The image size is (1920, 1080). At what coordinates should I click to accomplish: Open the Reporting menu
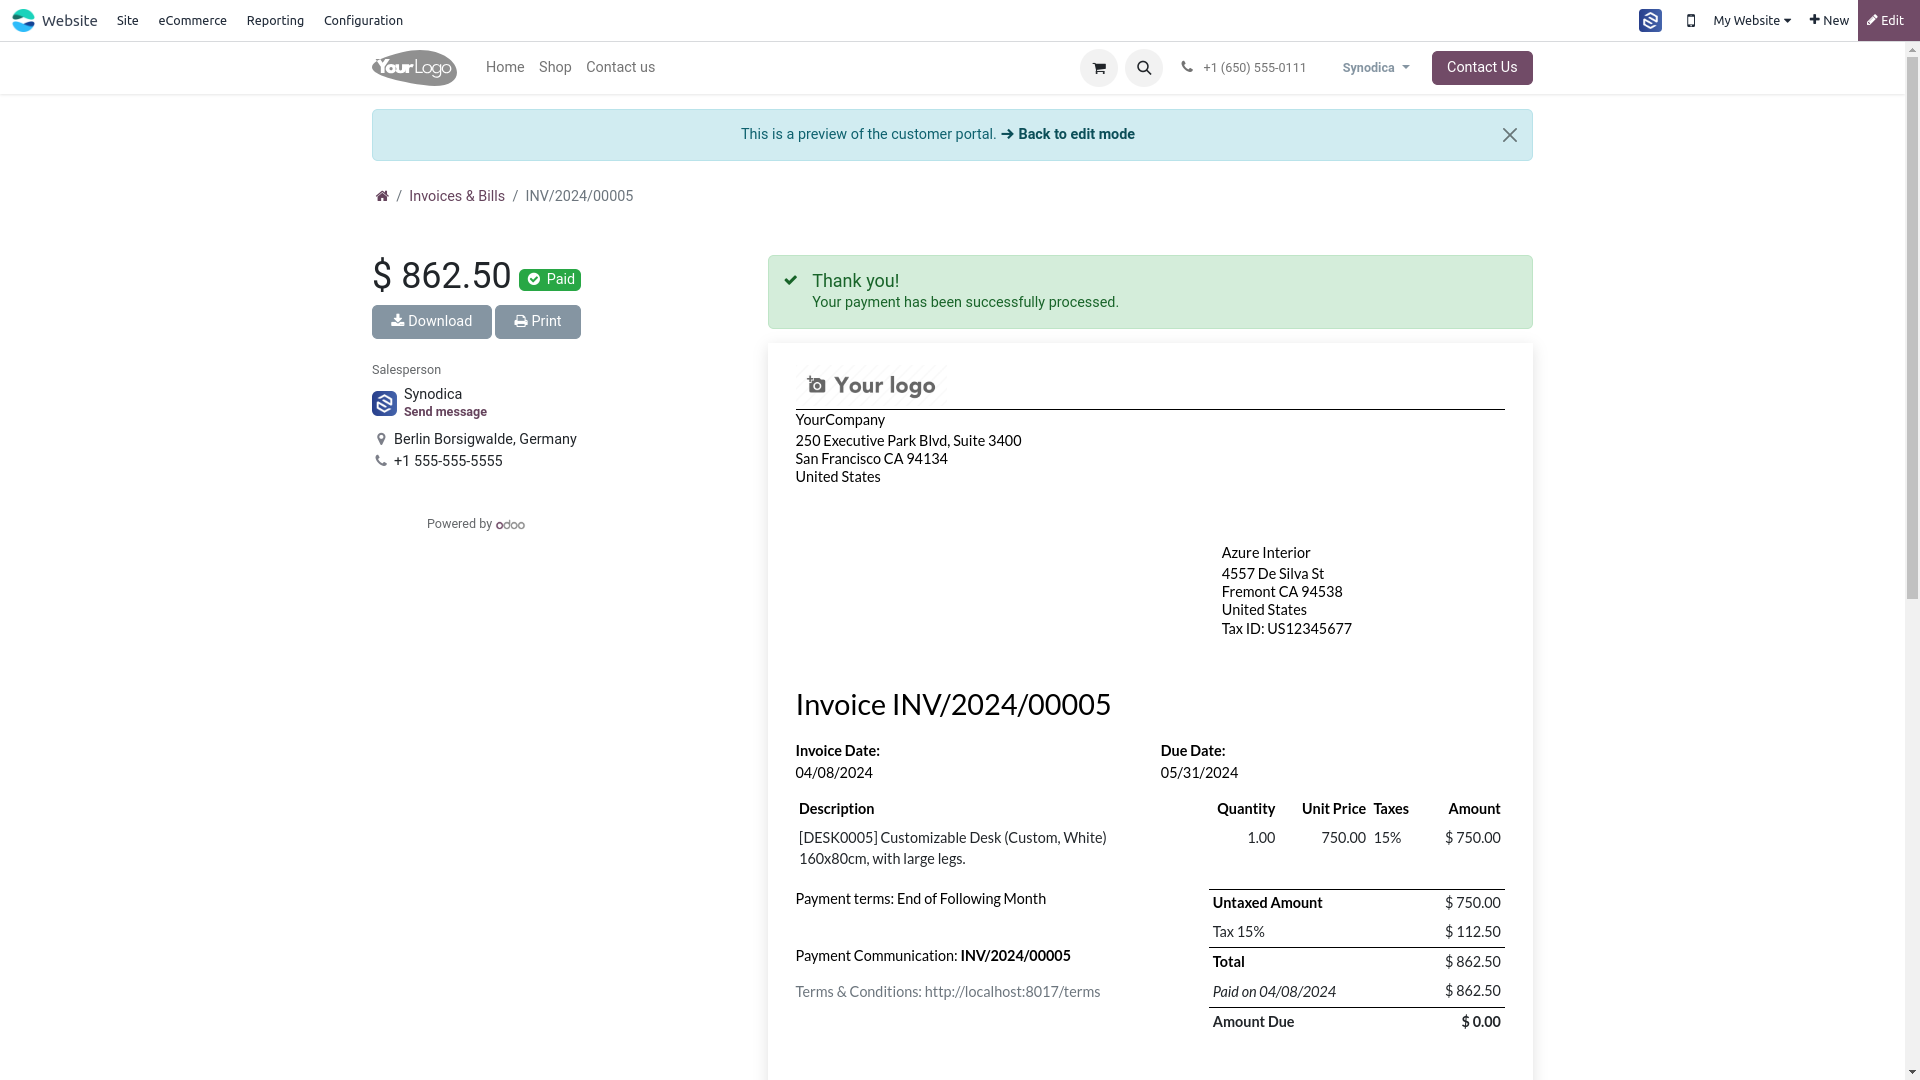pyautogui.click(x=275, y=20)
